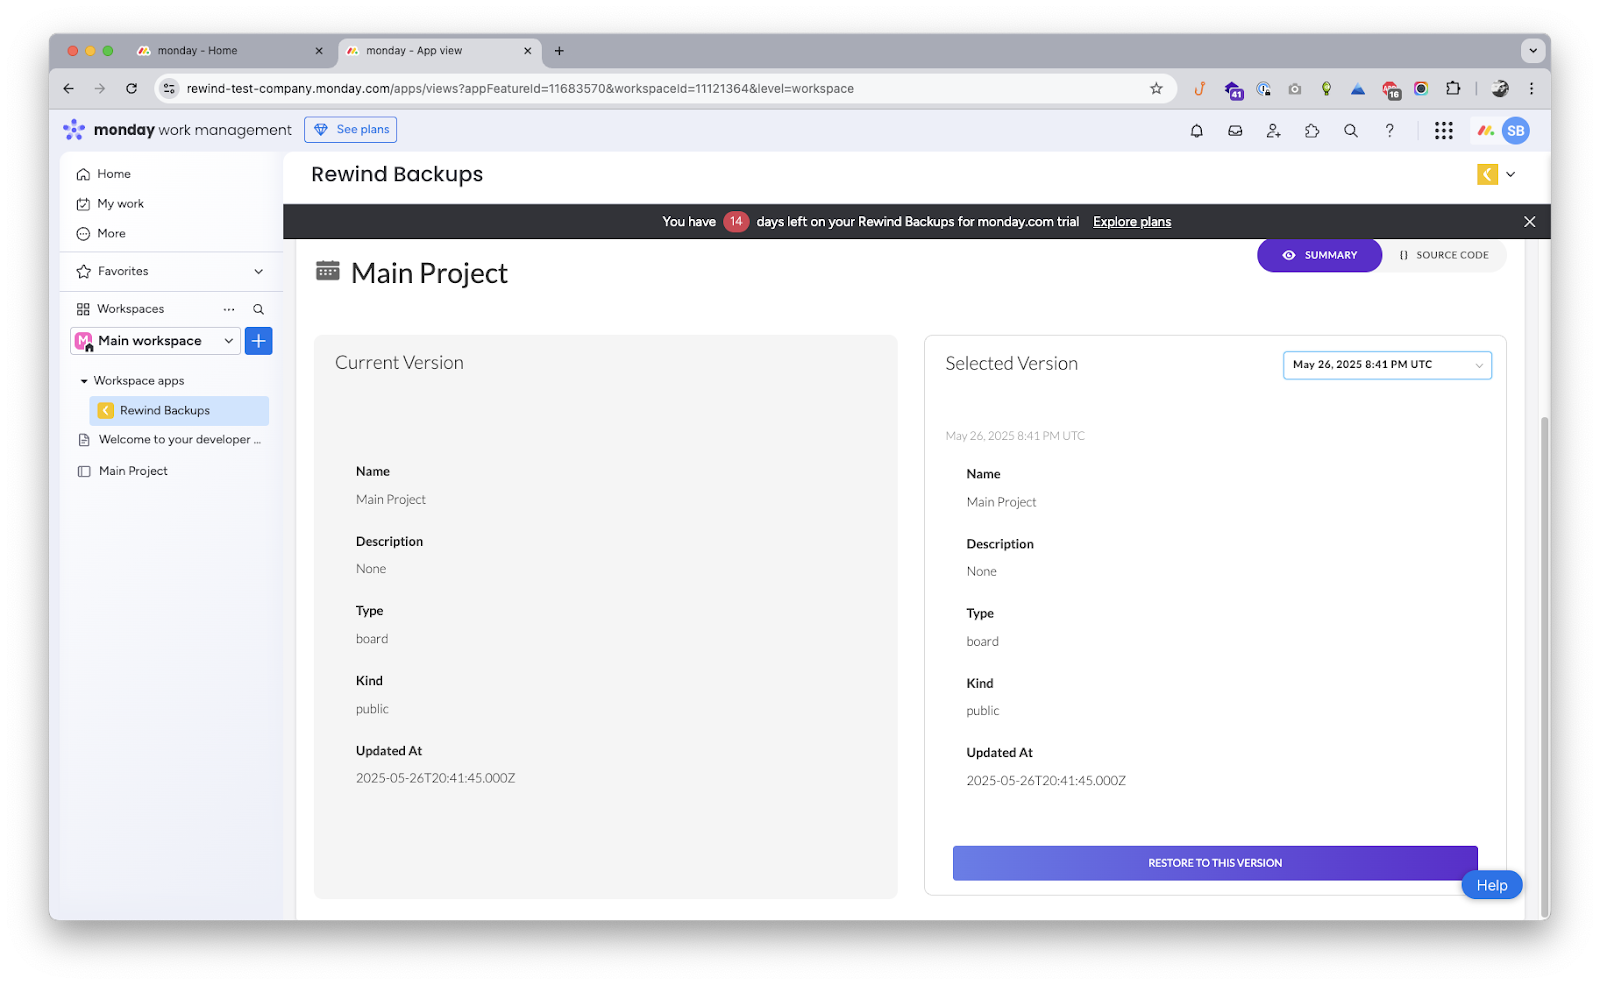Go forward in browser history
This screenshot has width=1600, height=985.
pos(100,88)
